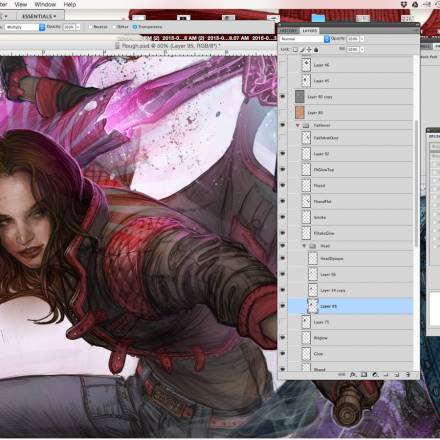Screen dimensions: 440x440
Task: Click the lock position icon
Action: [309, 50]
